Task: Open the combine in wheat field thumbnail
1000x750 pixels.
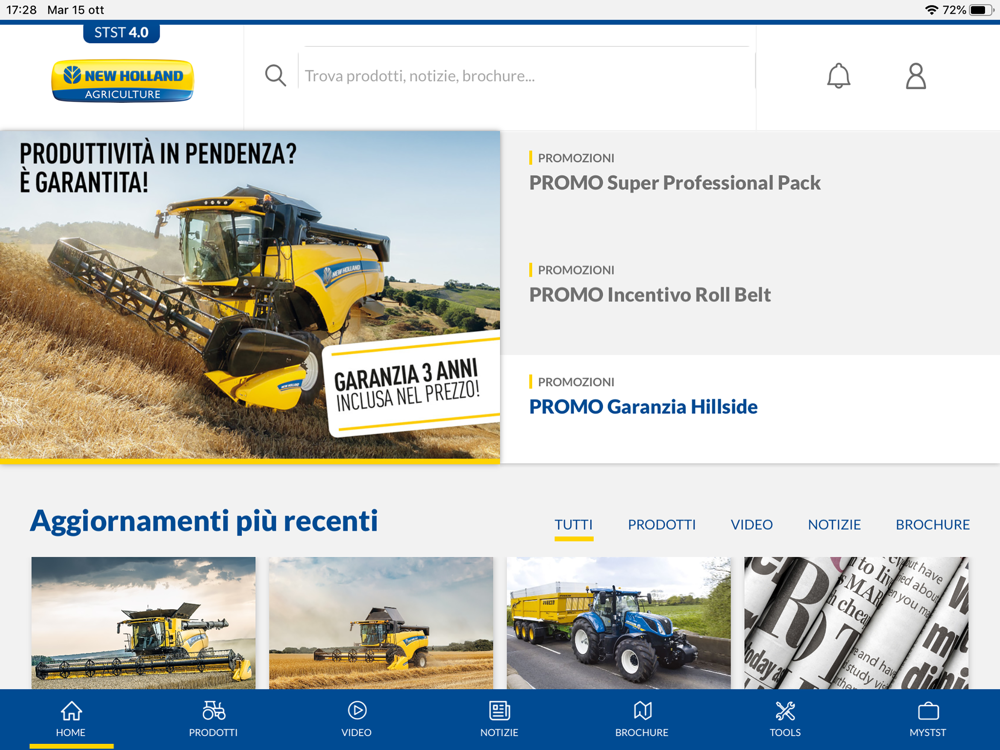Action: [381, 623]
